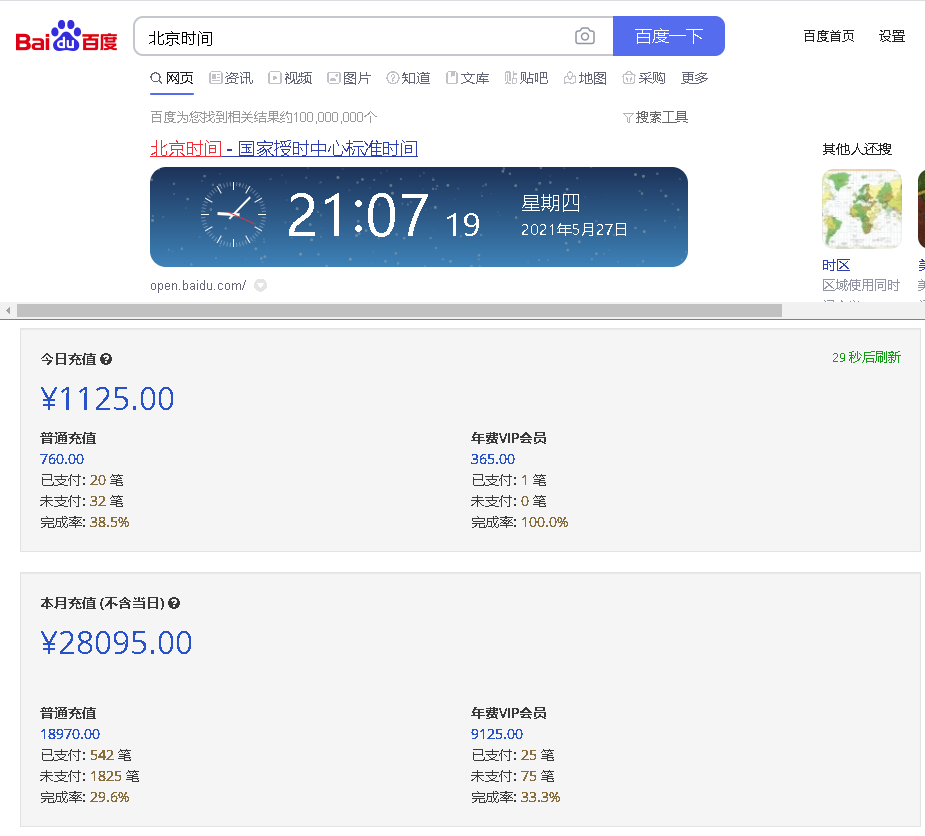The image size is (925, 836).
Task: Click help icon next to 本月充值
Action: 174,603
